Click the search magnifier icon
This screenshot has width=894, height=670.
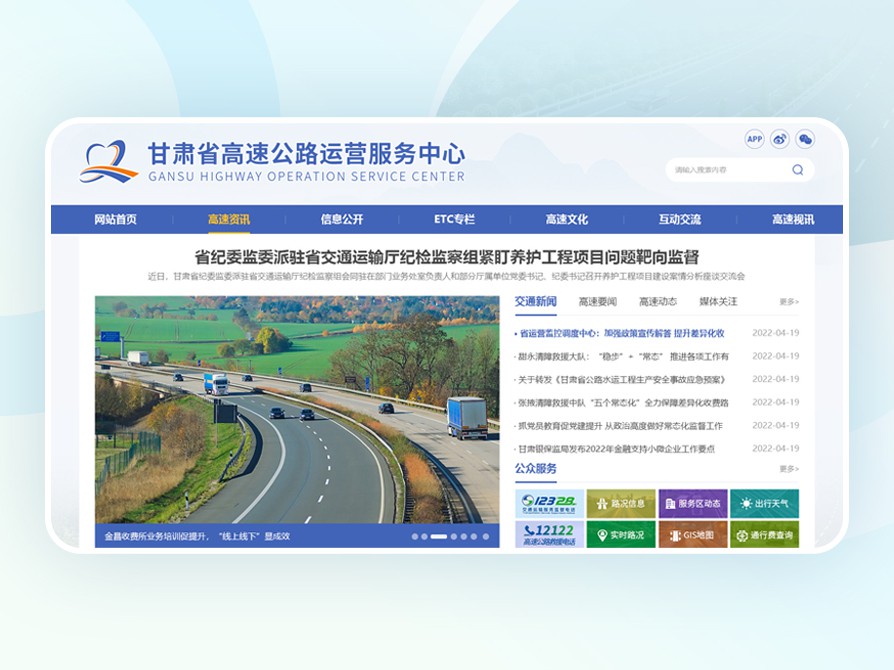click(798, 169)
